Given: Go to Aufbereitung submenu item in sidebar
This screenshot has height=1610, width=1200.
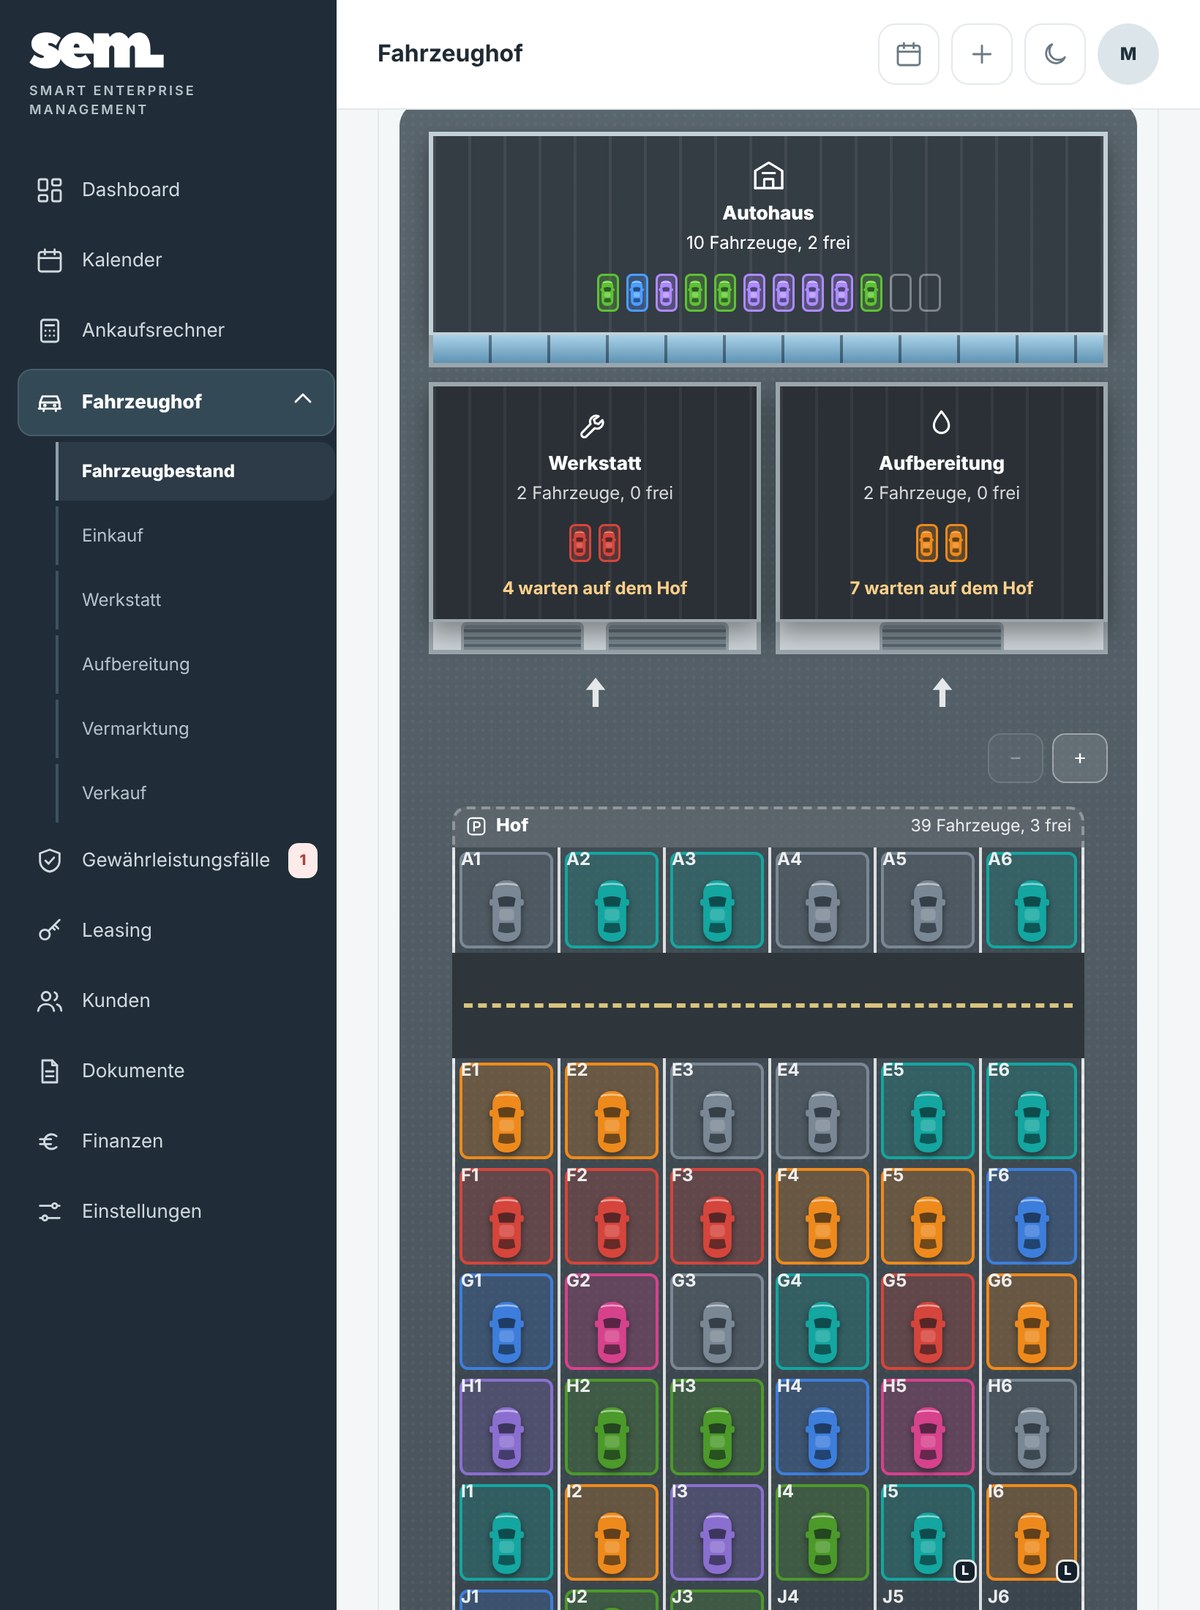Looking at the screenshot, I should [195, 664].
